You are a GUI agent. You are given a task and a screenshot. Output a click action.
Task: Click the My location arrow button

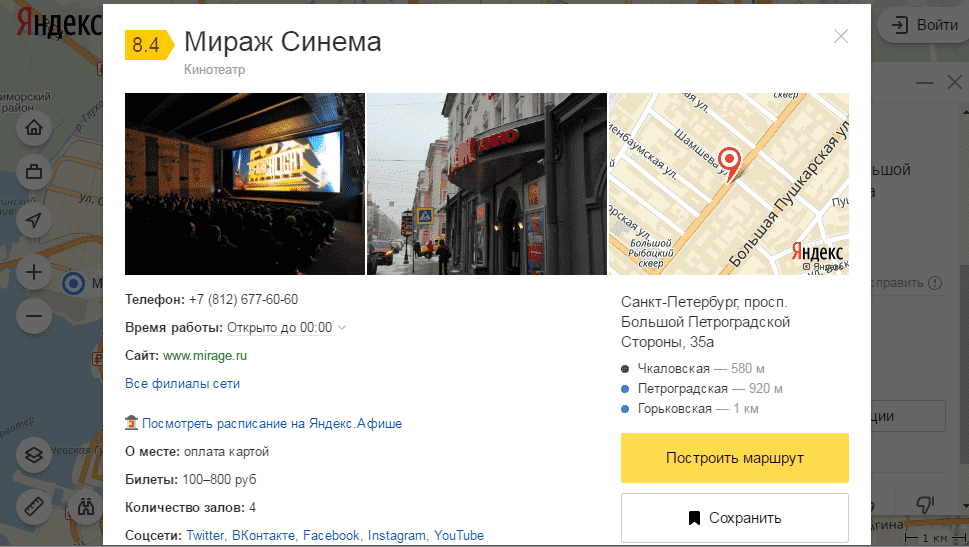click(34, 220)
